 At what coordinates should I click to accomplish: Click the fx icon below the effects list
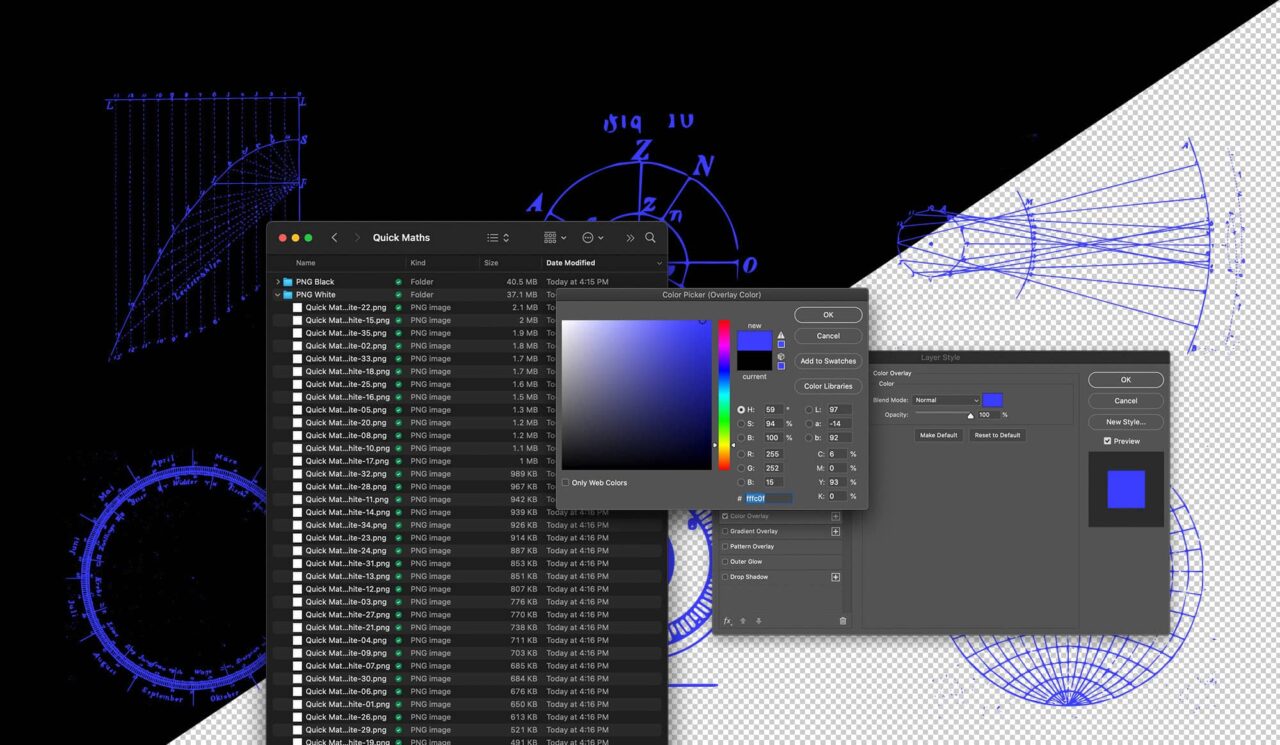[x=728, y=620]
